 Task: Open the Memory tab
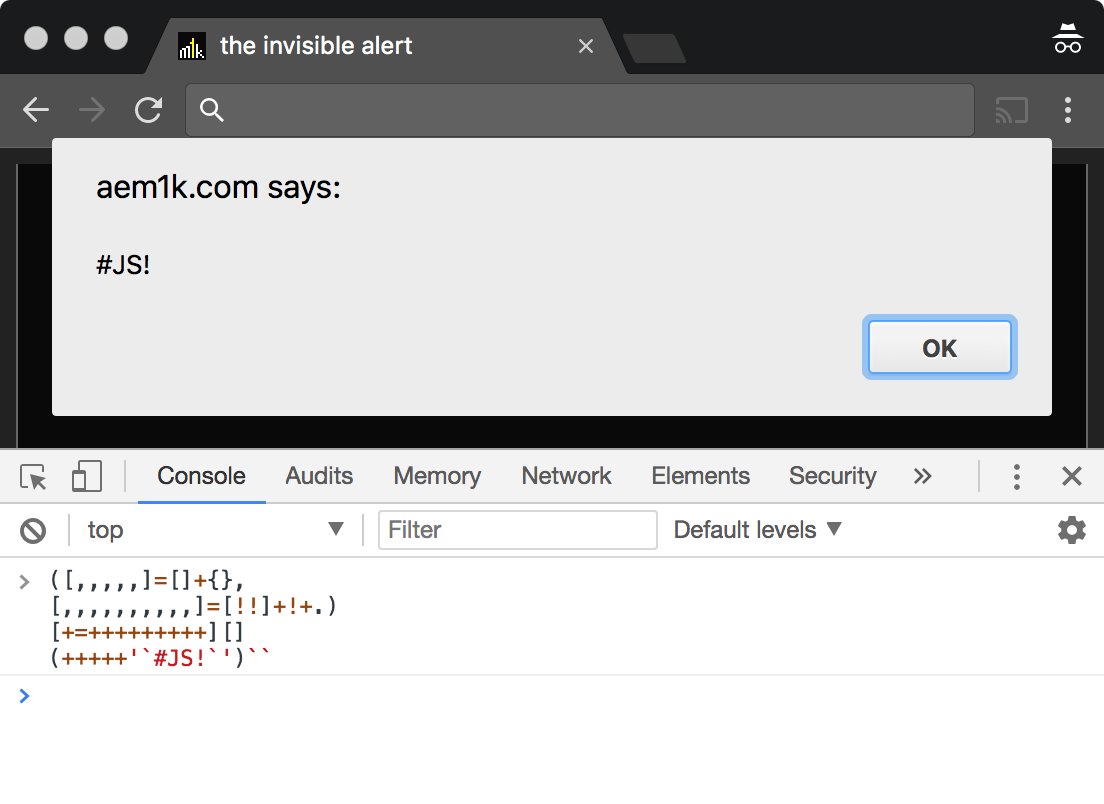click(x=437, y=476)
